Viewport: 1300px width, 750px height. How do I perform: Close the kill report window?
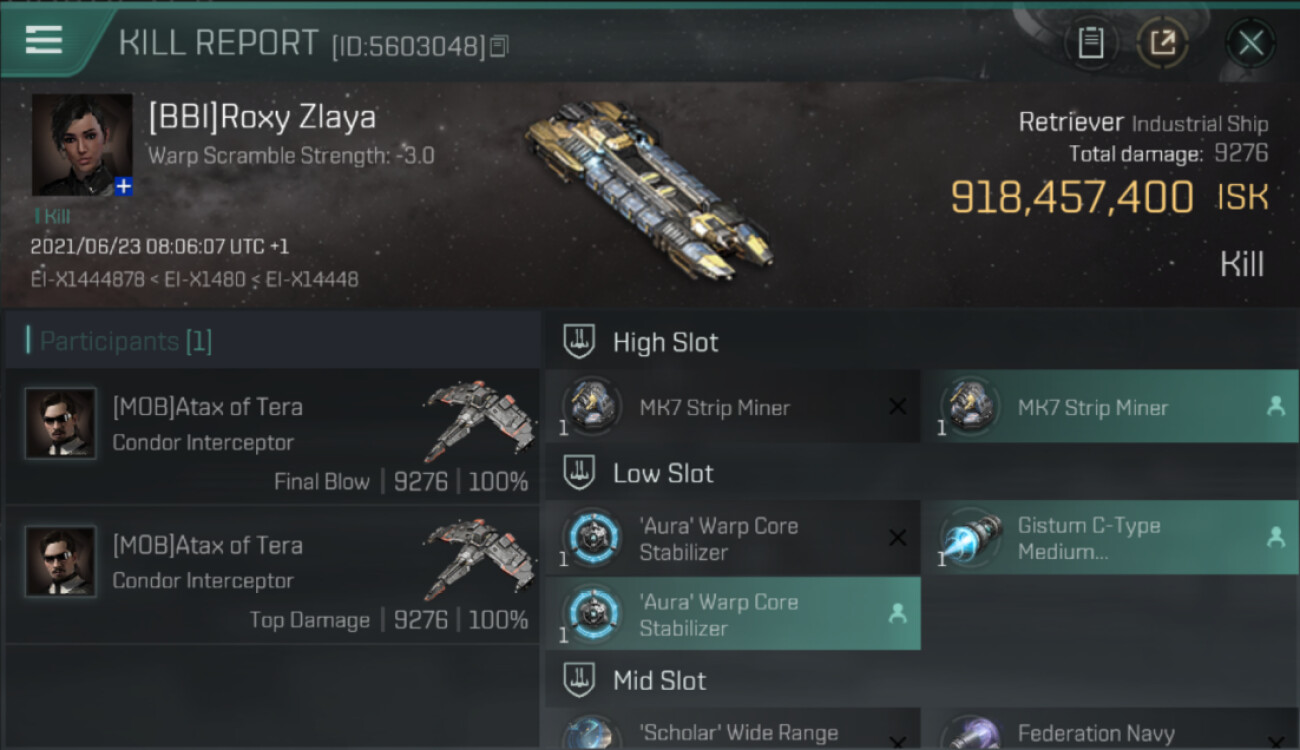coord(1251,43)
